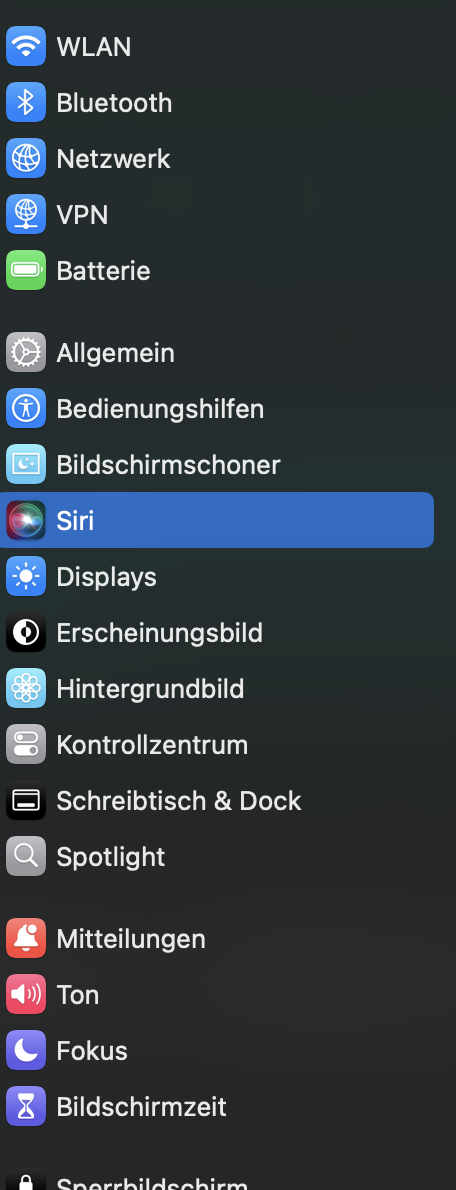Click the Bildschirmschoner icon
Screen dimensions: 456x1190
(26, 464)
